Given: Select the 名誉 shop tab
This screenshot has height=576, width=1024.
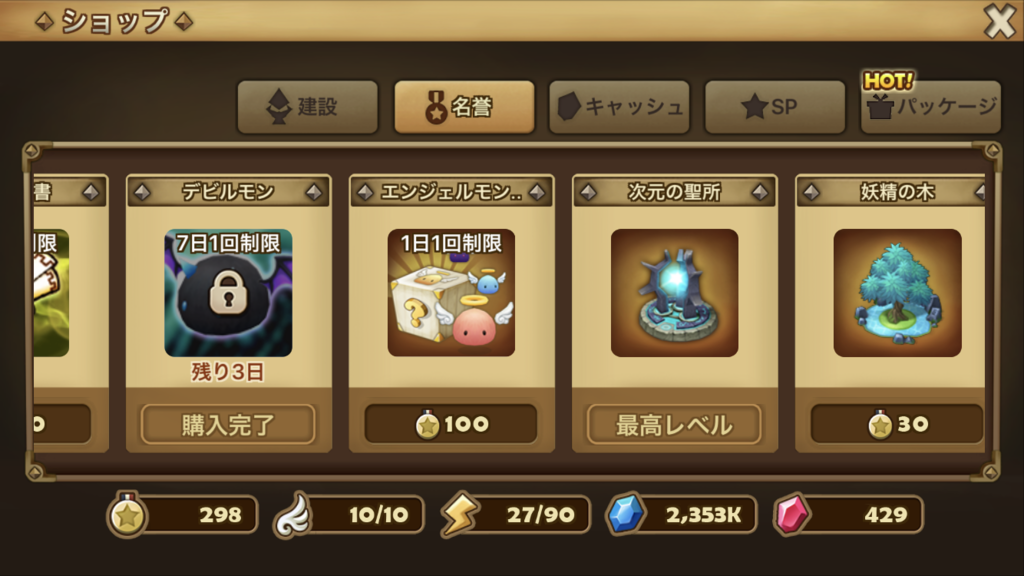Looking at the screenshot, I should pyautogui.click(x=464, y=107).
